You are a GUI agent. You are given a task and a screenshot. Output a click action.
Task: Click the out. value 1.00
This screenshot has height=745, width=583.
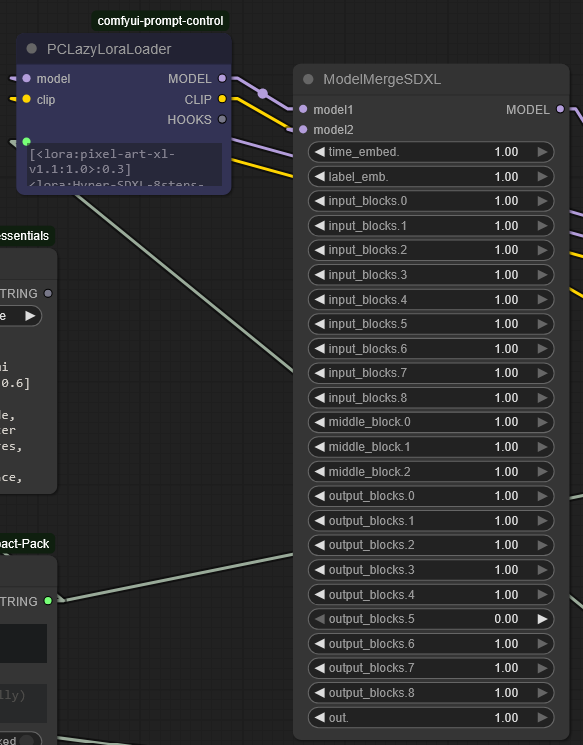pos(506,717)
